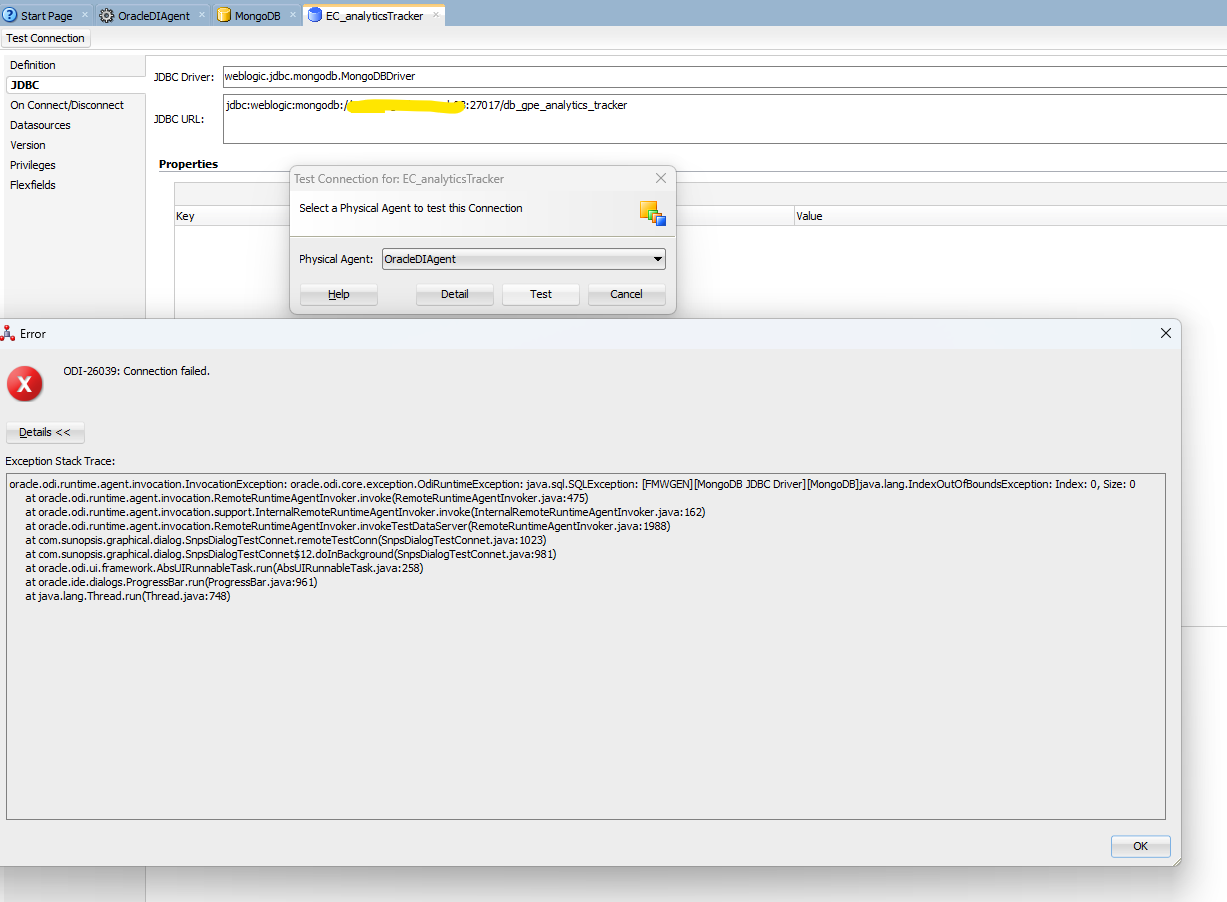This screenshot has width=1227, height=902.
Task: Click the Start Page help icon
Action: [x=10, y=16]
